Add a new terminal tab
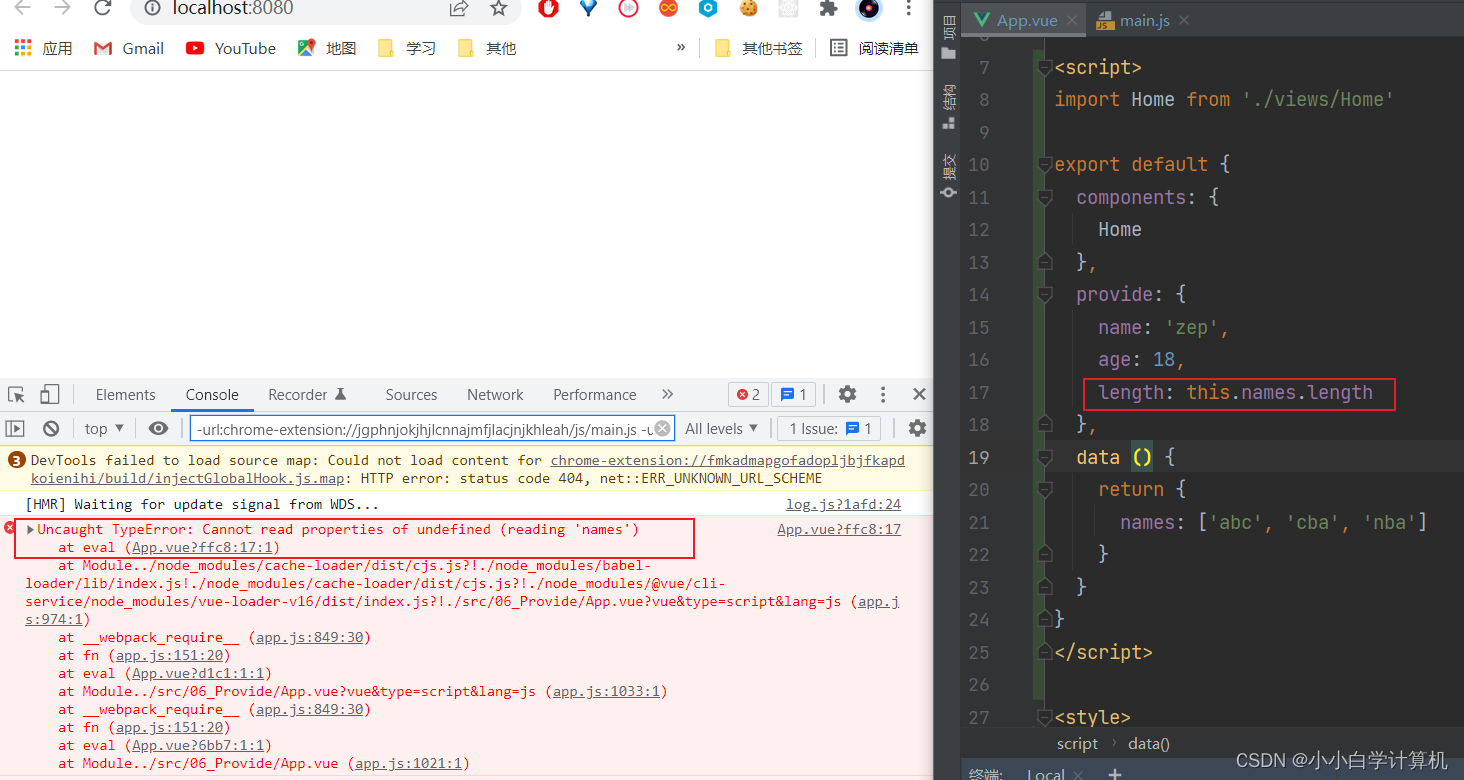Image resolution: width=1464 pixels, height=780 pixels. pyautogui.click(x=1115, y=773)
